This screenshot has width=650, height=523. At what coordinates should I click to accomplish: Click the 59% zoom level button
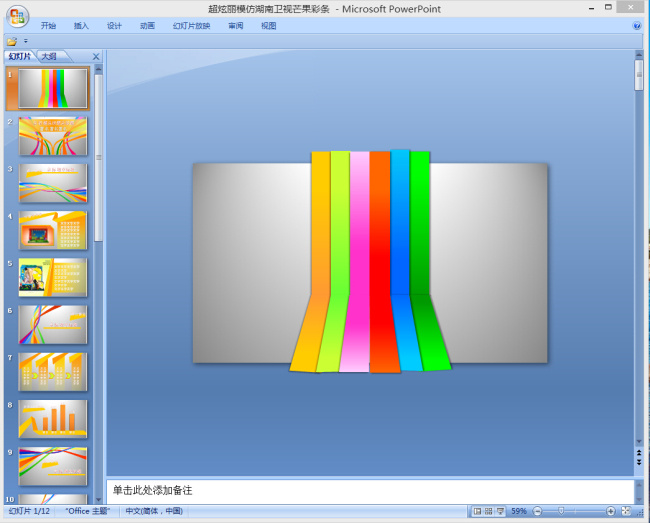click(519, 511)
